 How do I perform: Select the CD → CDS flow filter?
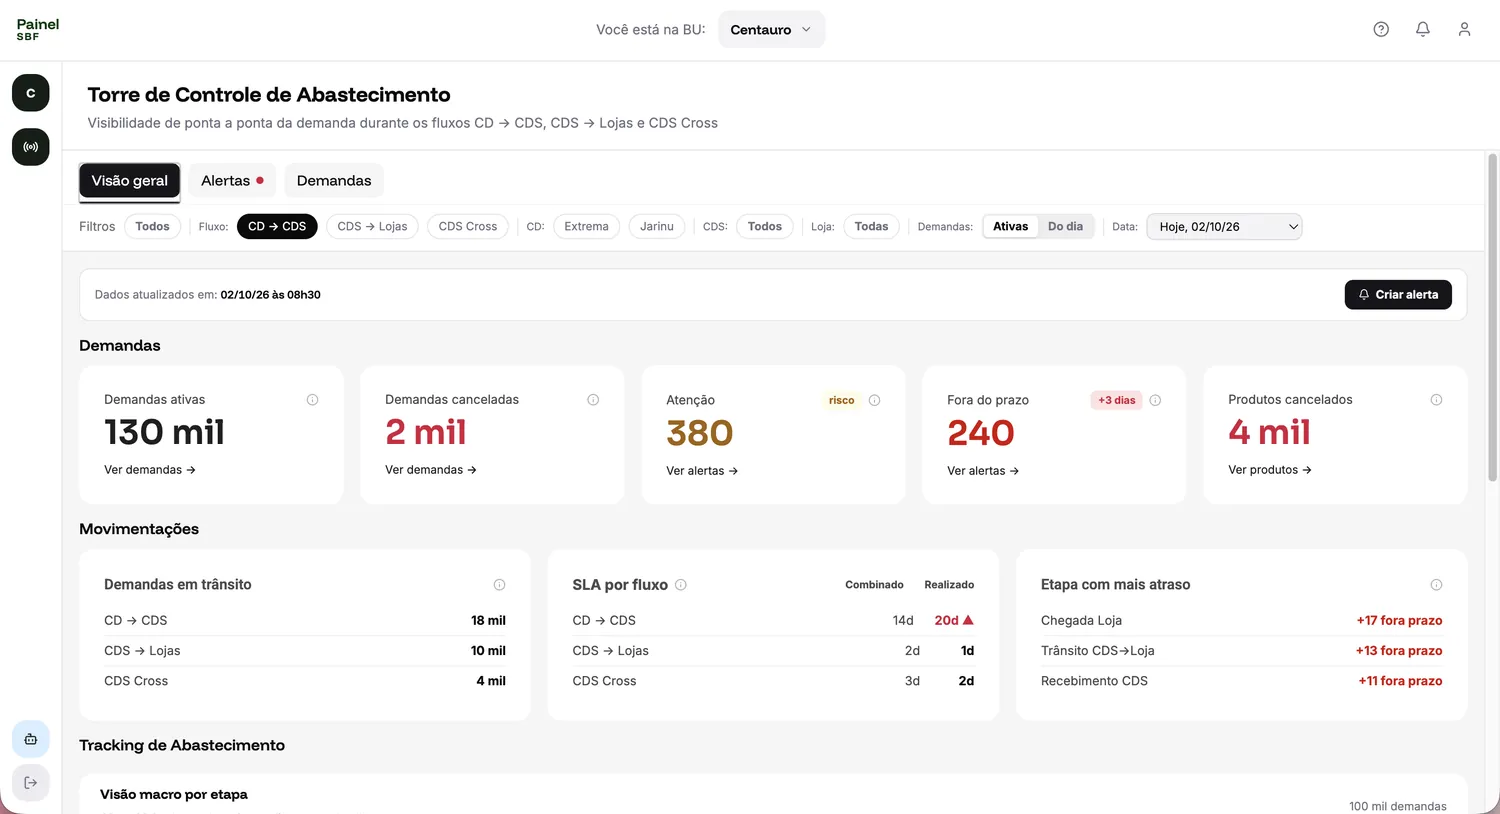[x=277, y=227]
